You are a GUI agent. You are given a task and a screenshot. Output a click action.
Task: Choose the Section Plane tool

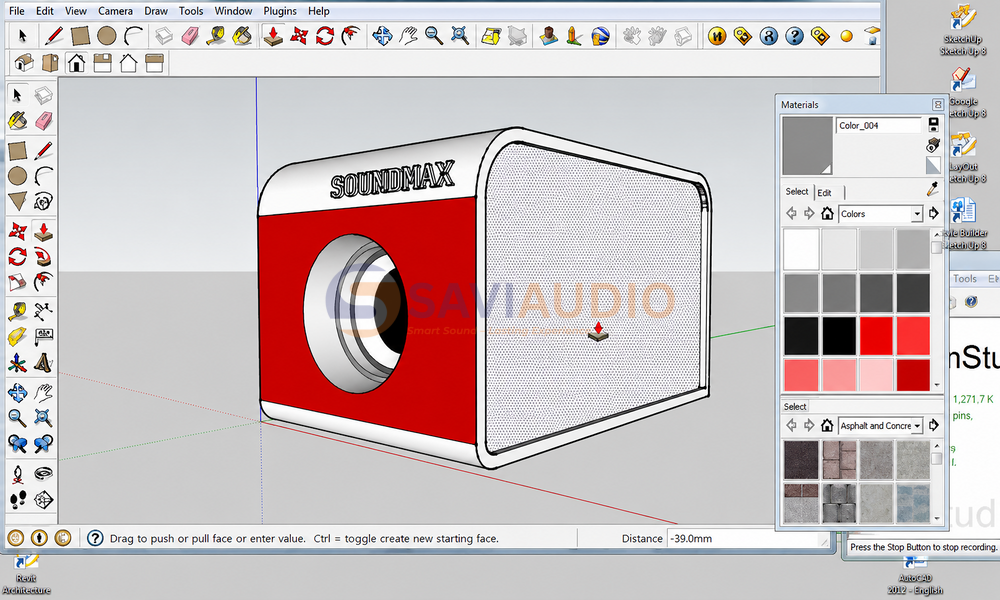tap(43, 499)
